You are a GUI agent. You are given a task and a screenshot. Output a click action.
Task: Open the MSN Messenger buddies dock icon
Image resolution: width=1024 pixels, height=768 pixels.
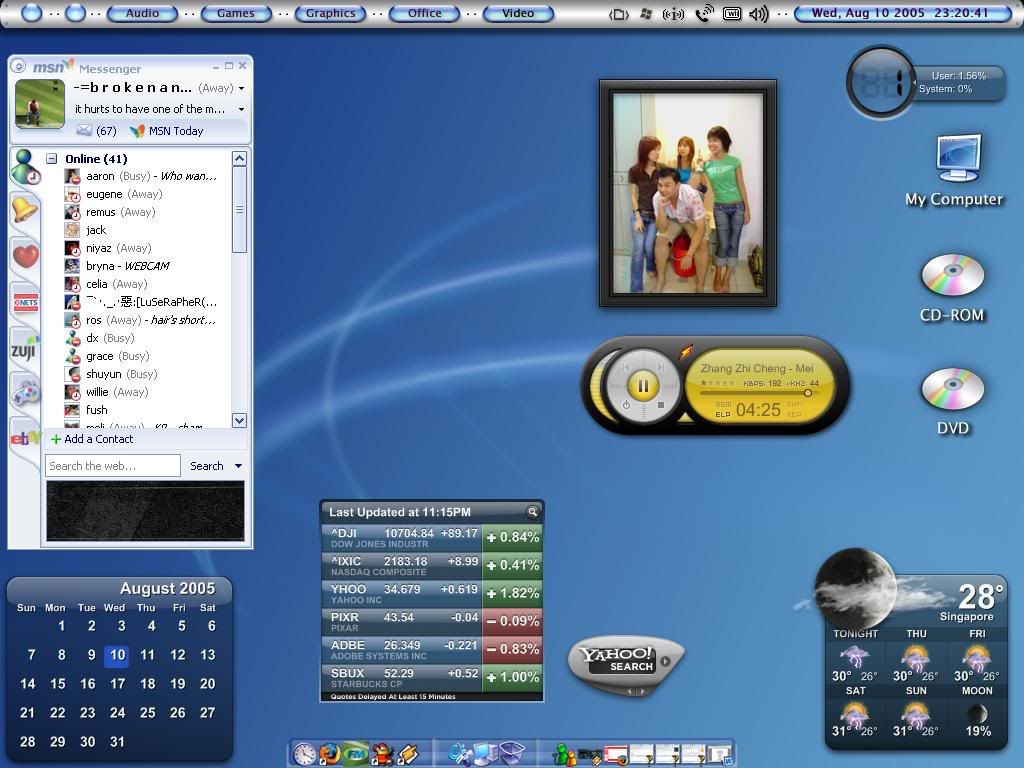(563, 755)
